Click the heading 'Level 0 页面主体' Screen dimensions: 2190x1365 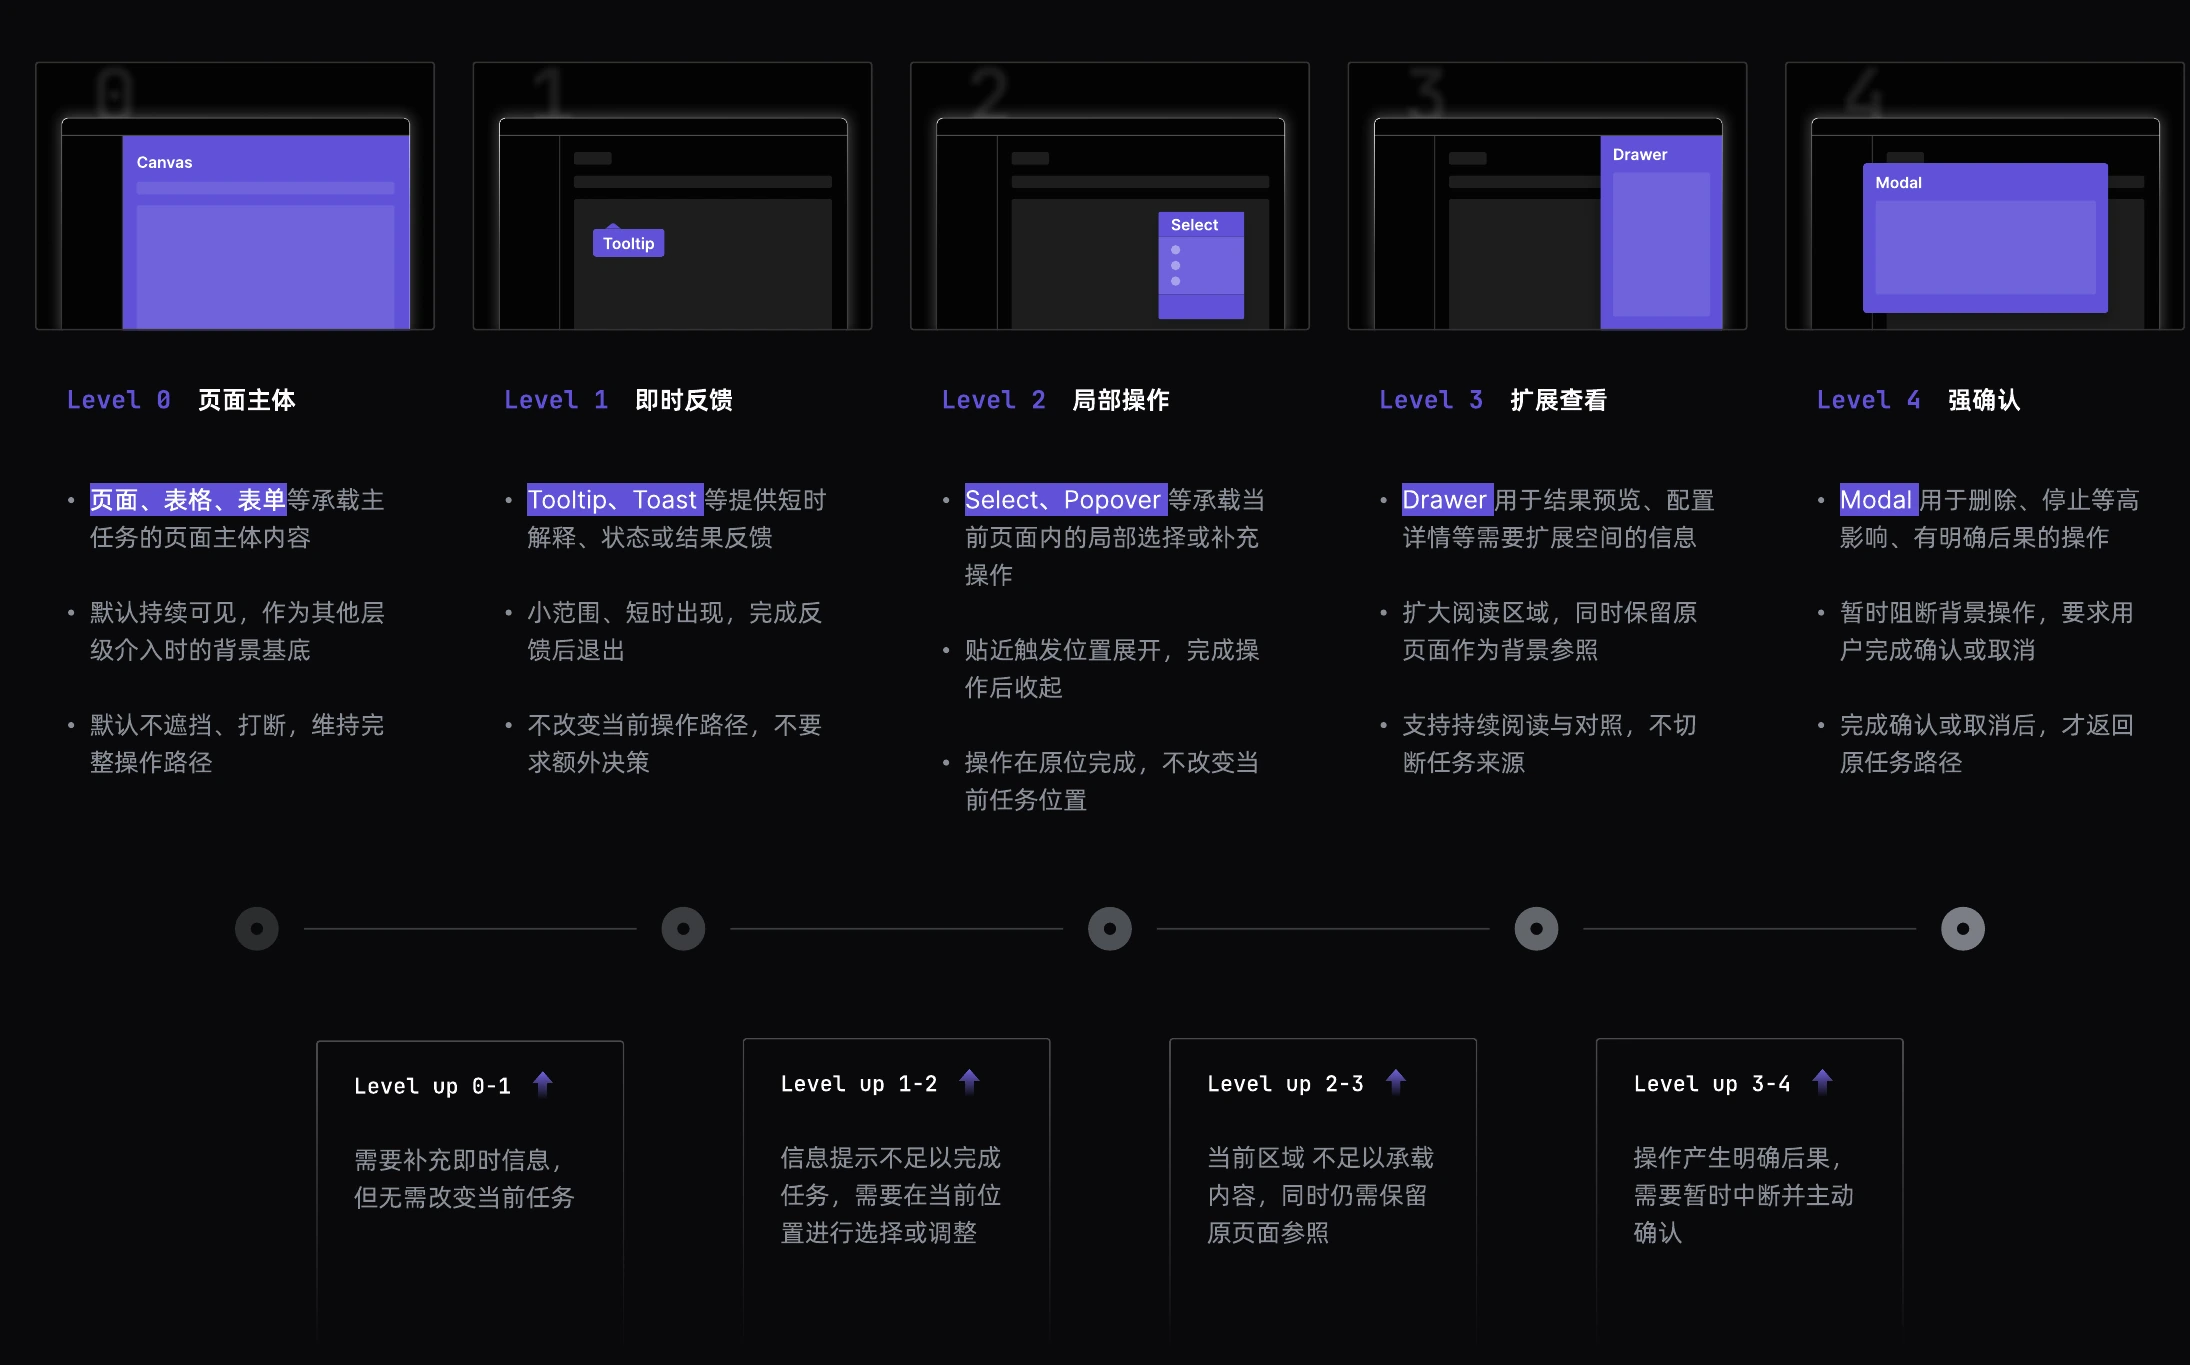(181, 400)
